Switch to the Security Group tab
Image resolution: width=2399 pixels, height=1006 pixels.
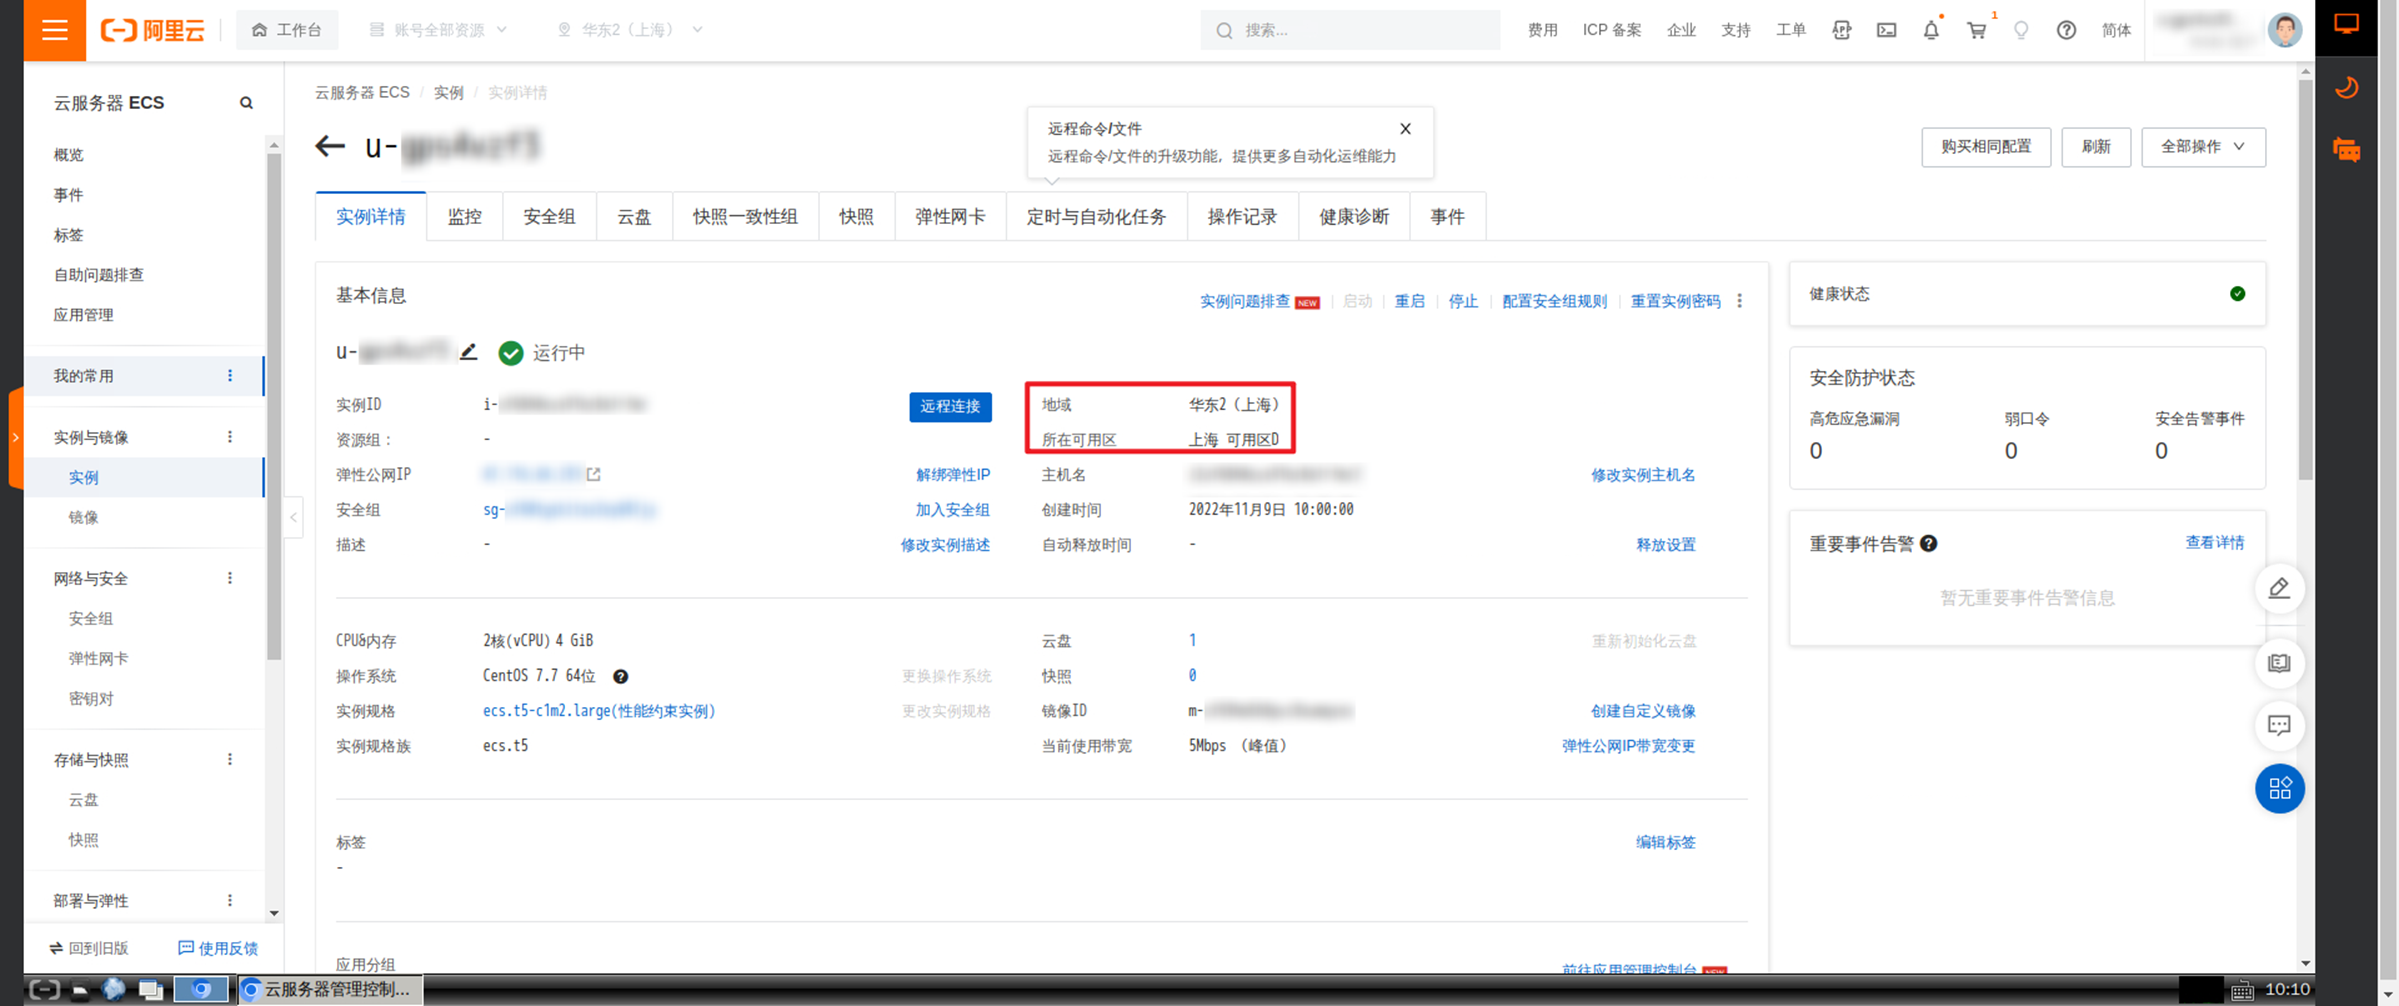[549, 217]
